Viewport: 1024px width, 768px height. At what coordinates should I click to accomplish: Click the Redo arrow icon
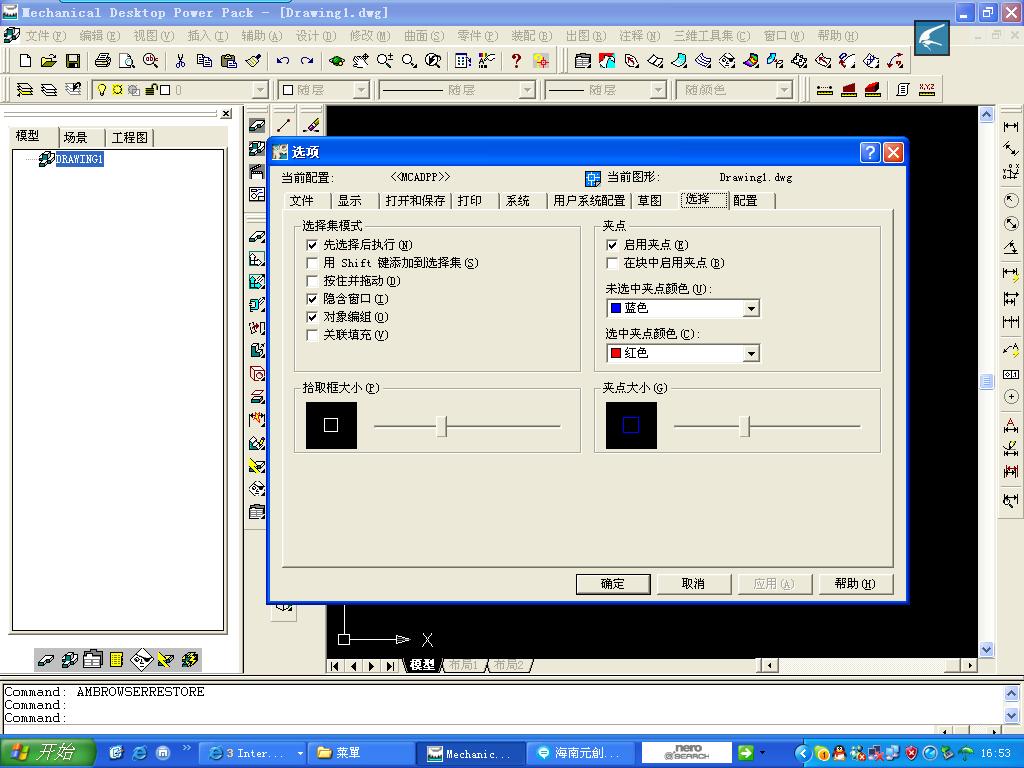click(x=307, y=61)
